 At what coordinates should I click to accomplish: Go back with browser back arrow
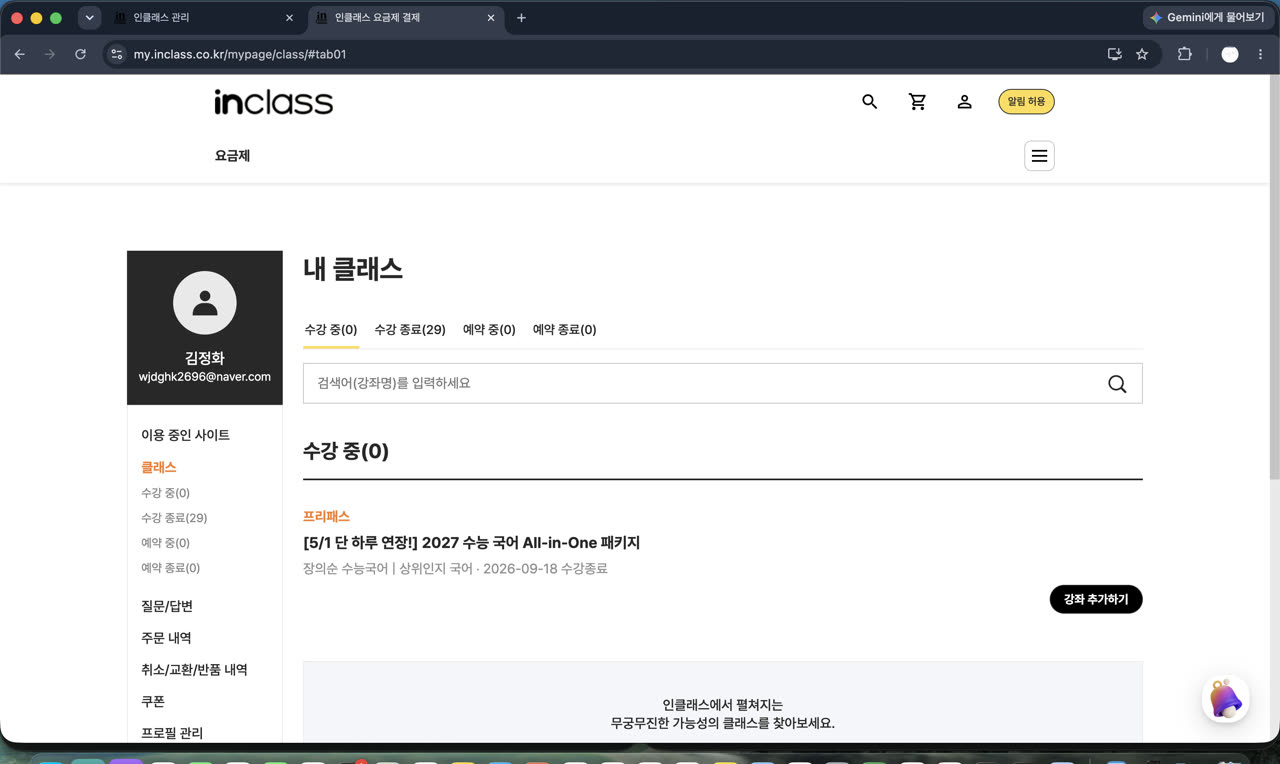(19, 54)
